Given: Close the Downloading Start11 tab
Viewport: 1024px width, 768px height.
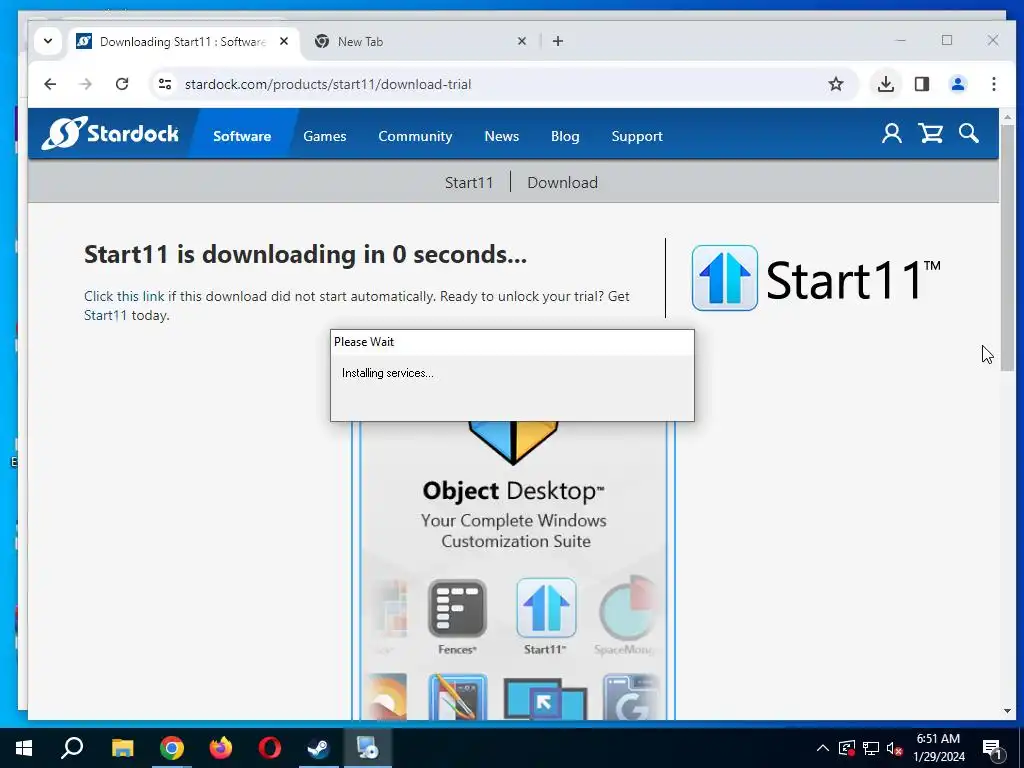Looking at the screenshot, I should click(x=284, y=41).
